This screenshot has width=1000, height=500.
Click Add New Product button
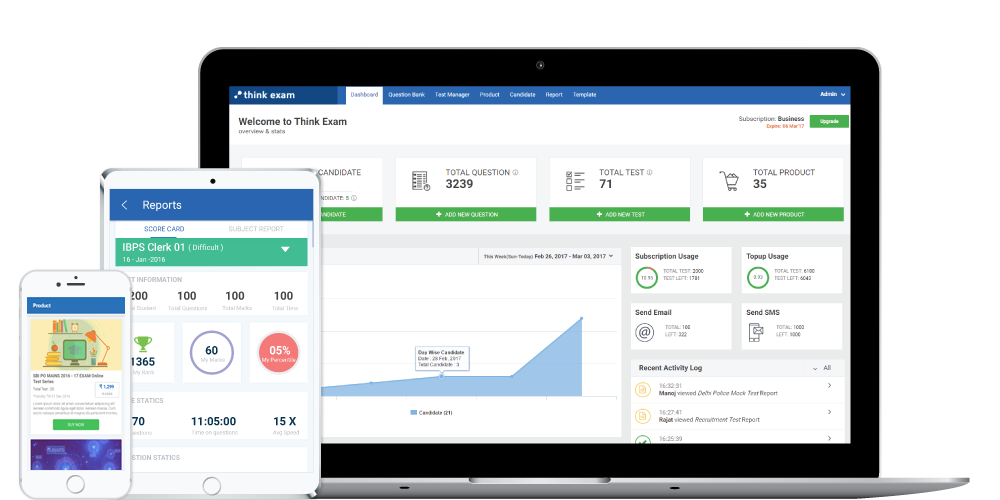(x=773, y=215)
